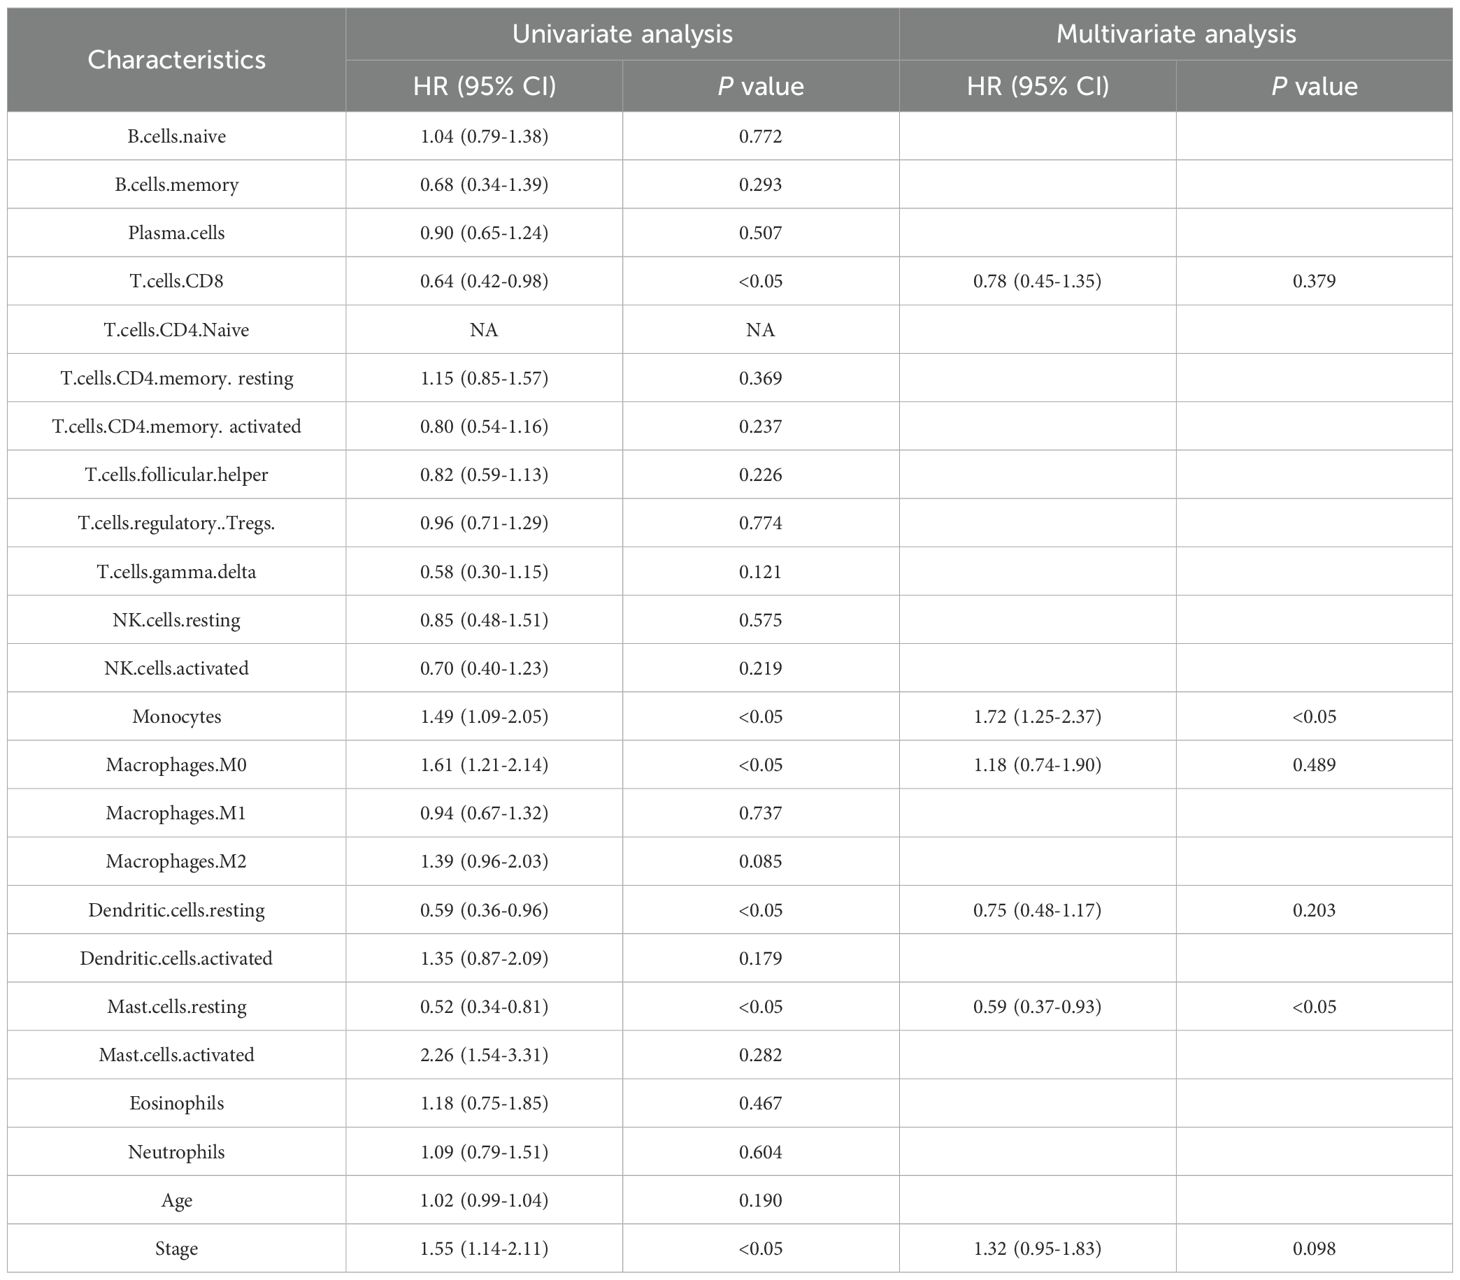The height and width of the screenshot is (1280, 1460).
Task: Click the T.cells.CD8 row label
Action: point(176,281)
